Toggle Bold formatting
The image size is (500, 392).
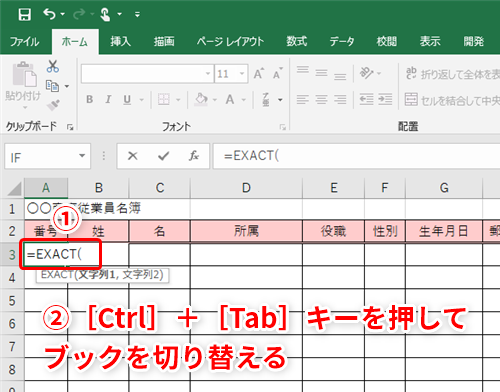point(89,99)
